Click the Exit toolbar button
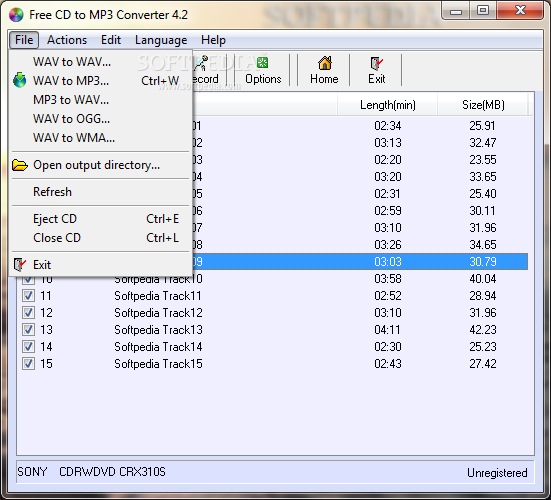The image size is (551, 500). click(377, 70)
